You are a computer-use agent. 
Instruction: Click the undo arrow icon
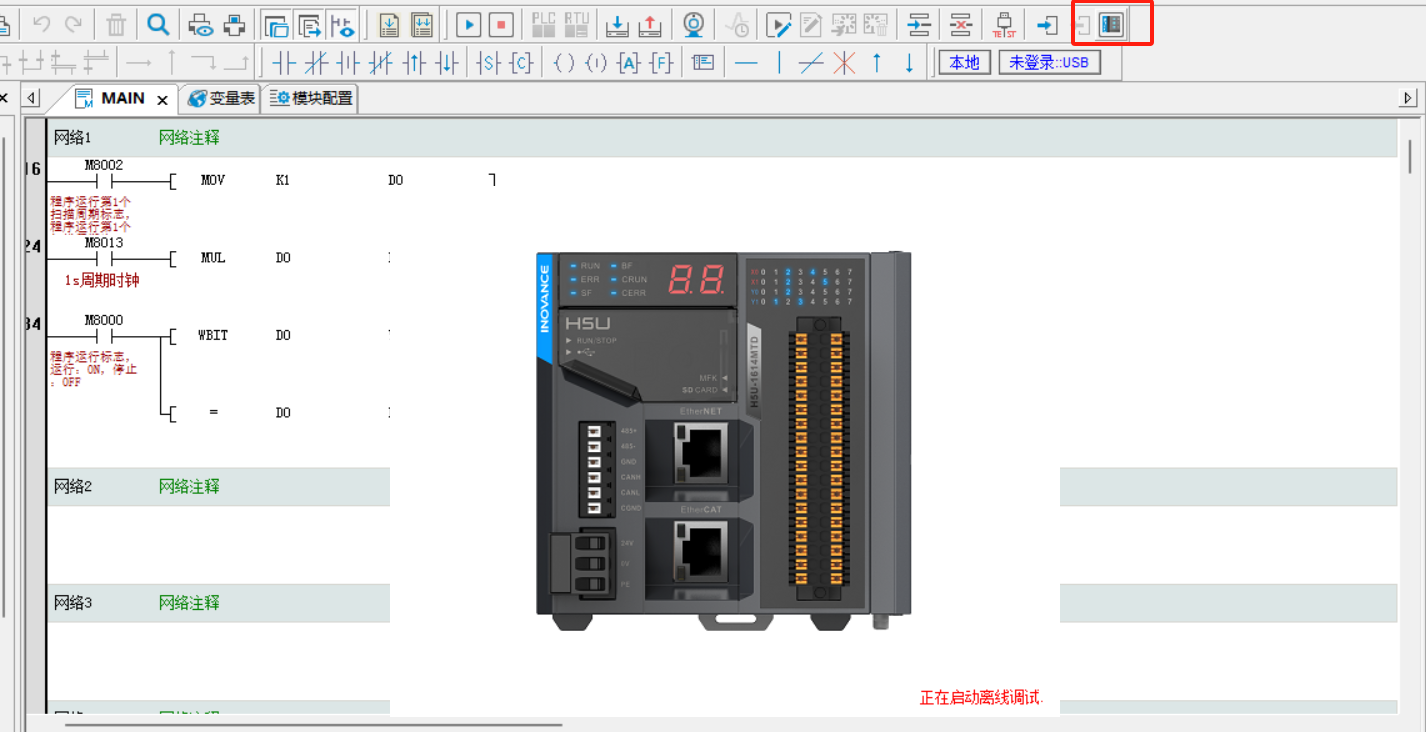(42, 24)
